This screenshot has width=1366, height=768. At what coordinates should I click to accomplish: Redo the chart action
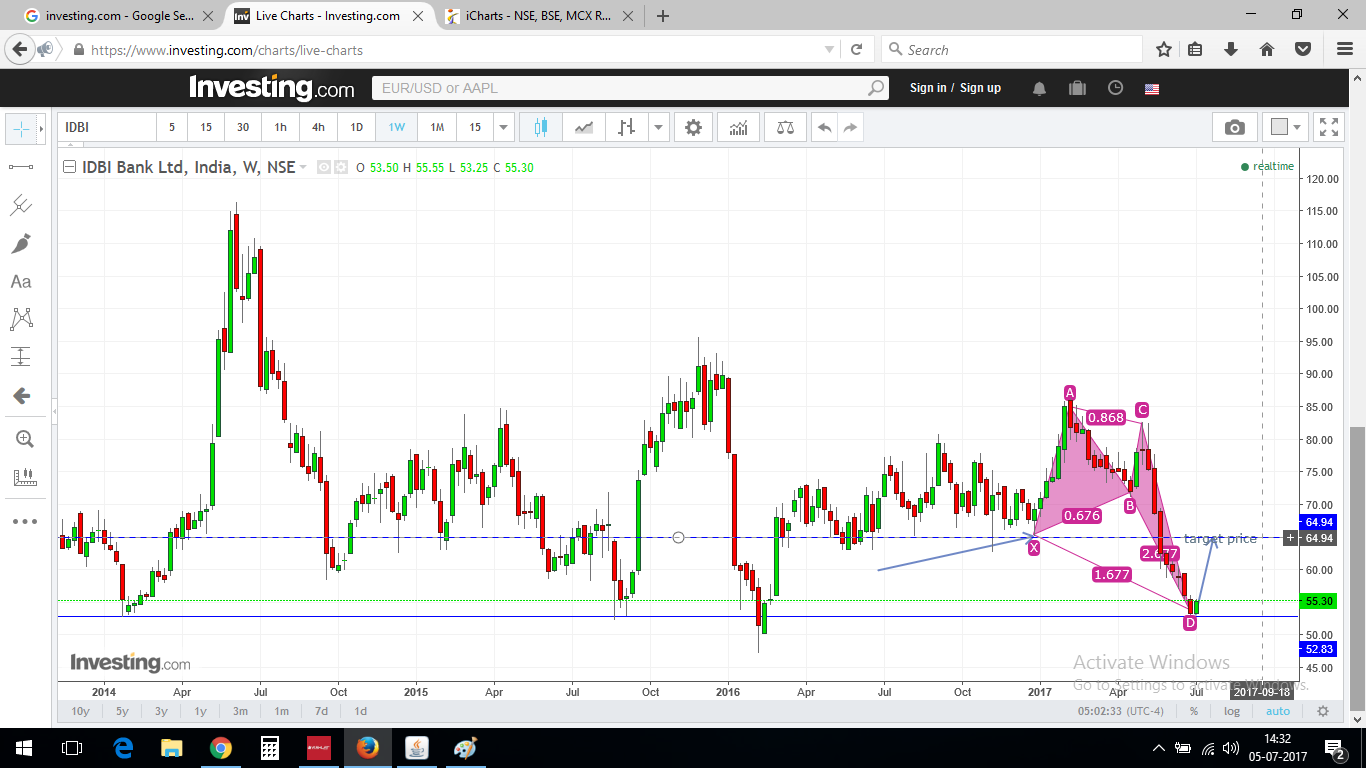coord(850,127)
